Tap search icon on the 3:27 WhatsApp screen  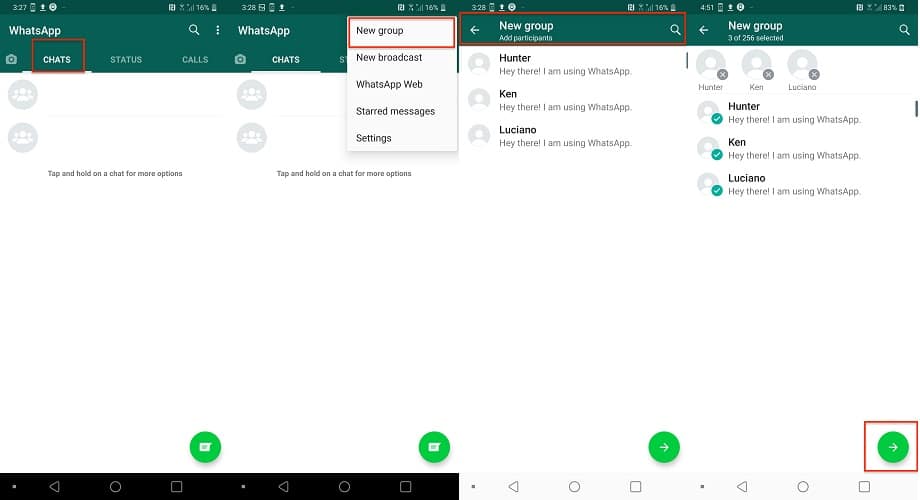tap(194, 30)
